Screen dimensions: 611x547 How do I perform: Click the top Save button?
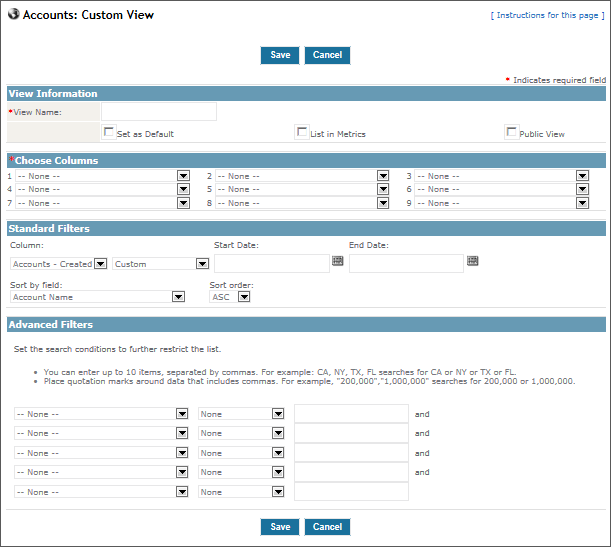pos(280,56)
